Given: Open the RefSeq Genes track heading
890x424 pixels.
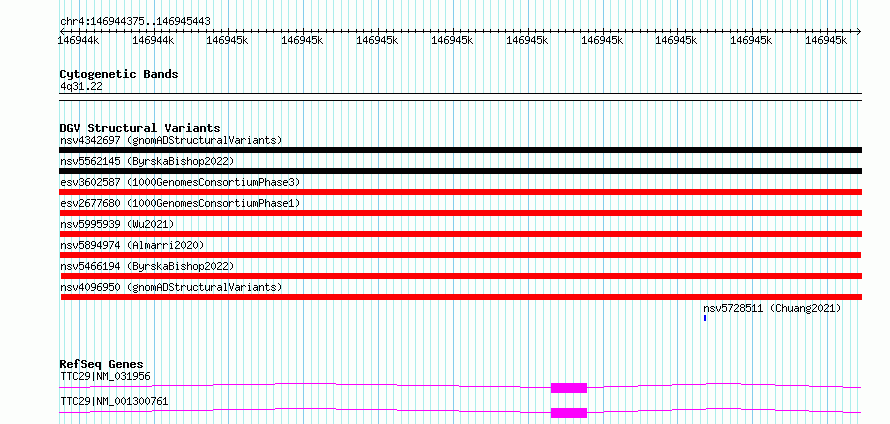Looking at the screenshot, I should (102, 364).
